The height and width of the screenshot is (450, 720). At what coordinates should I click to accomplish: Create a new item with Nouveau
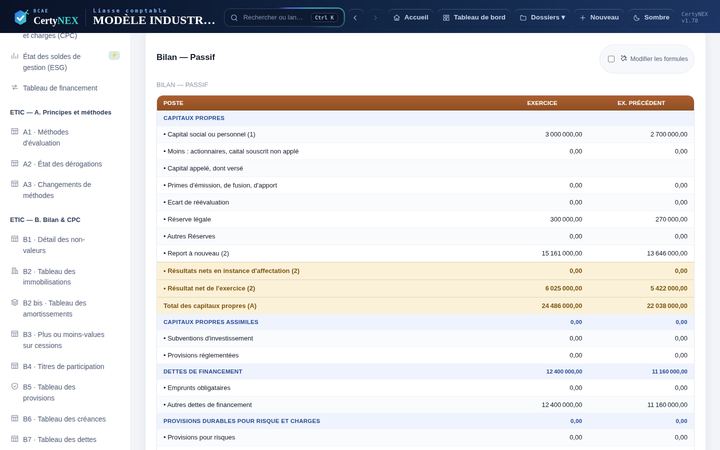pos(599,17)
